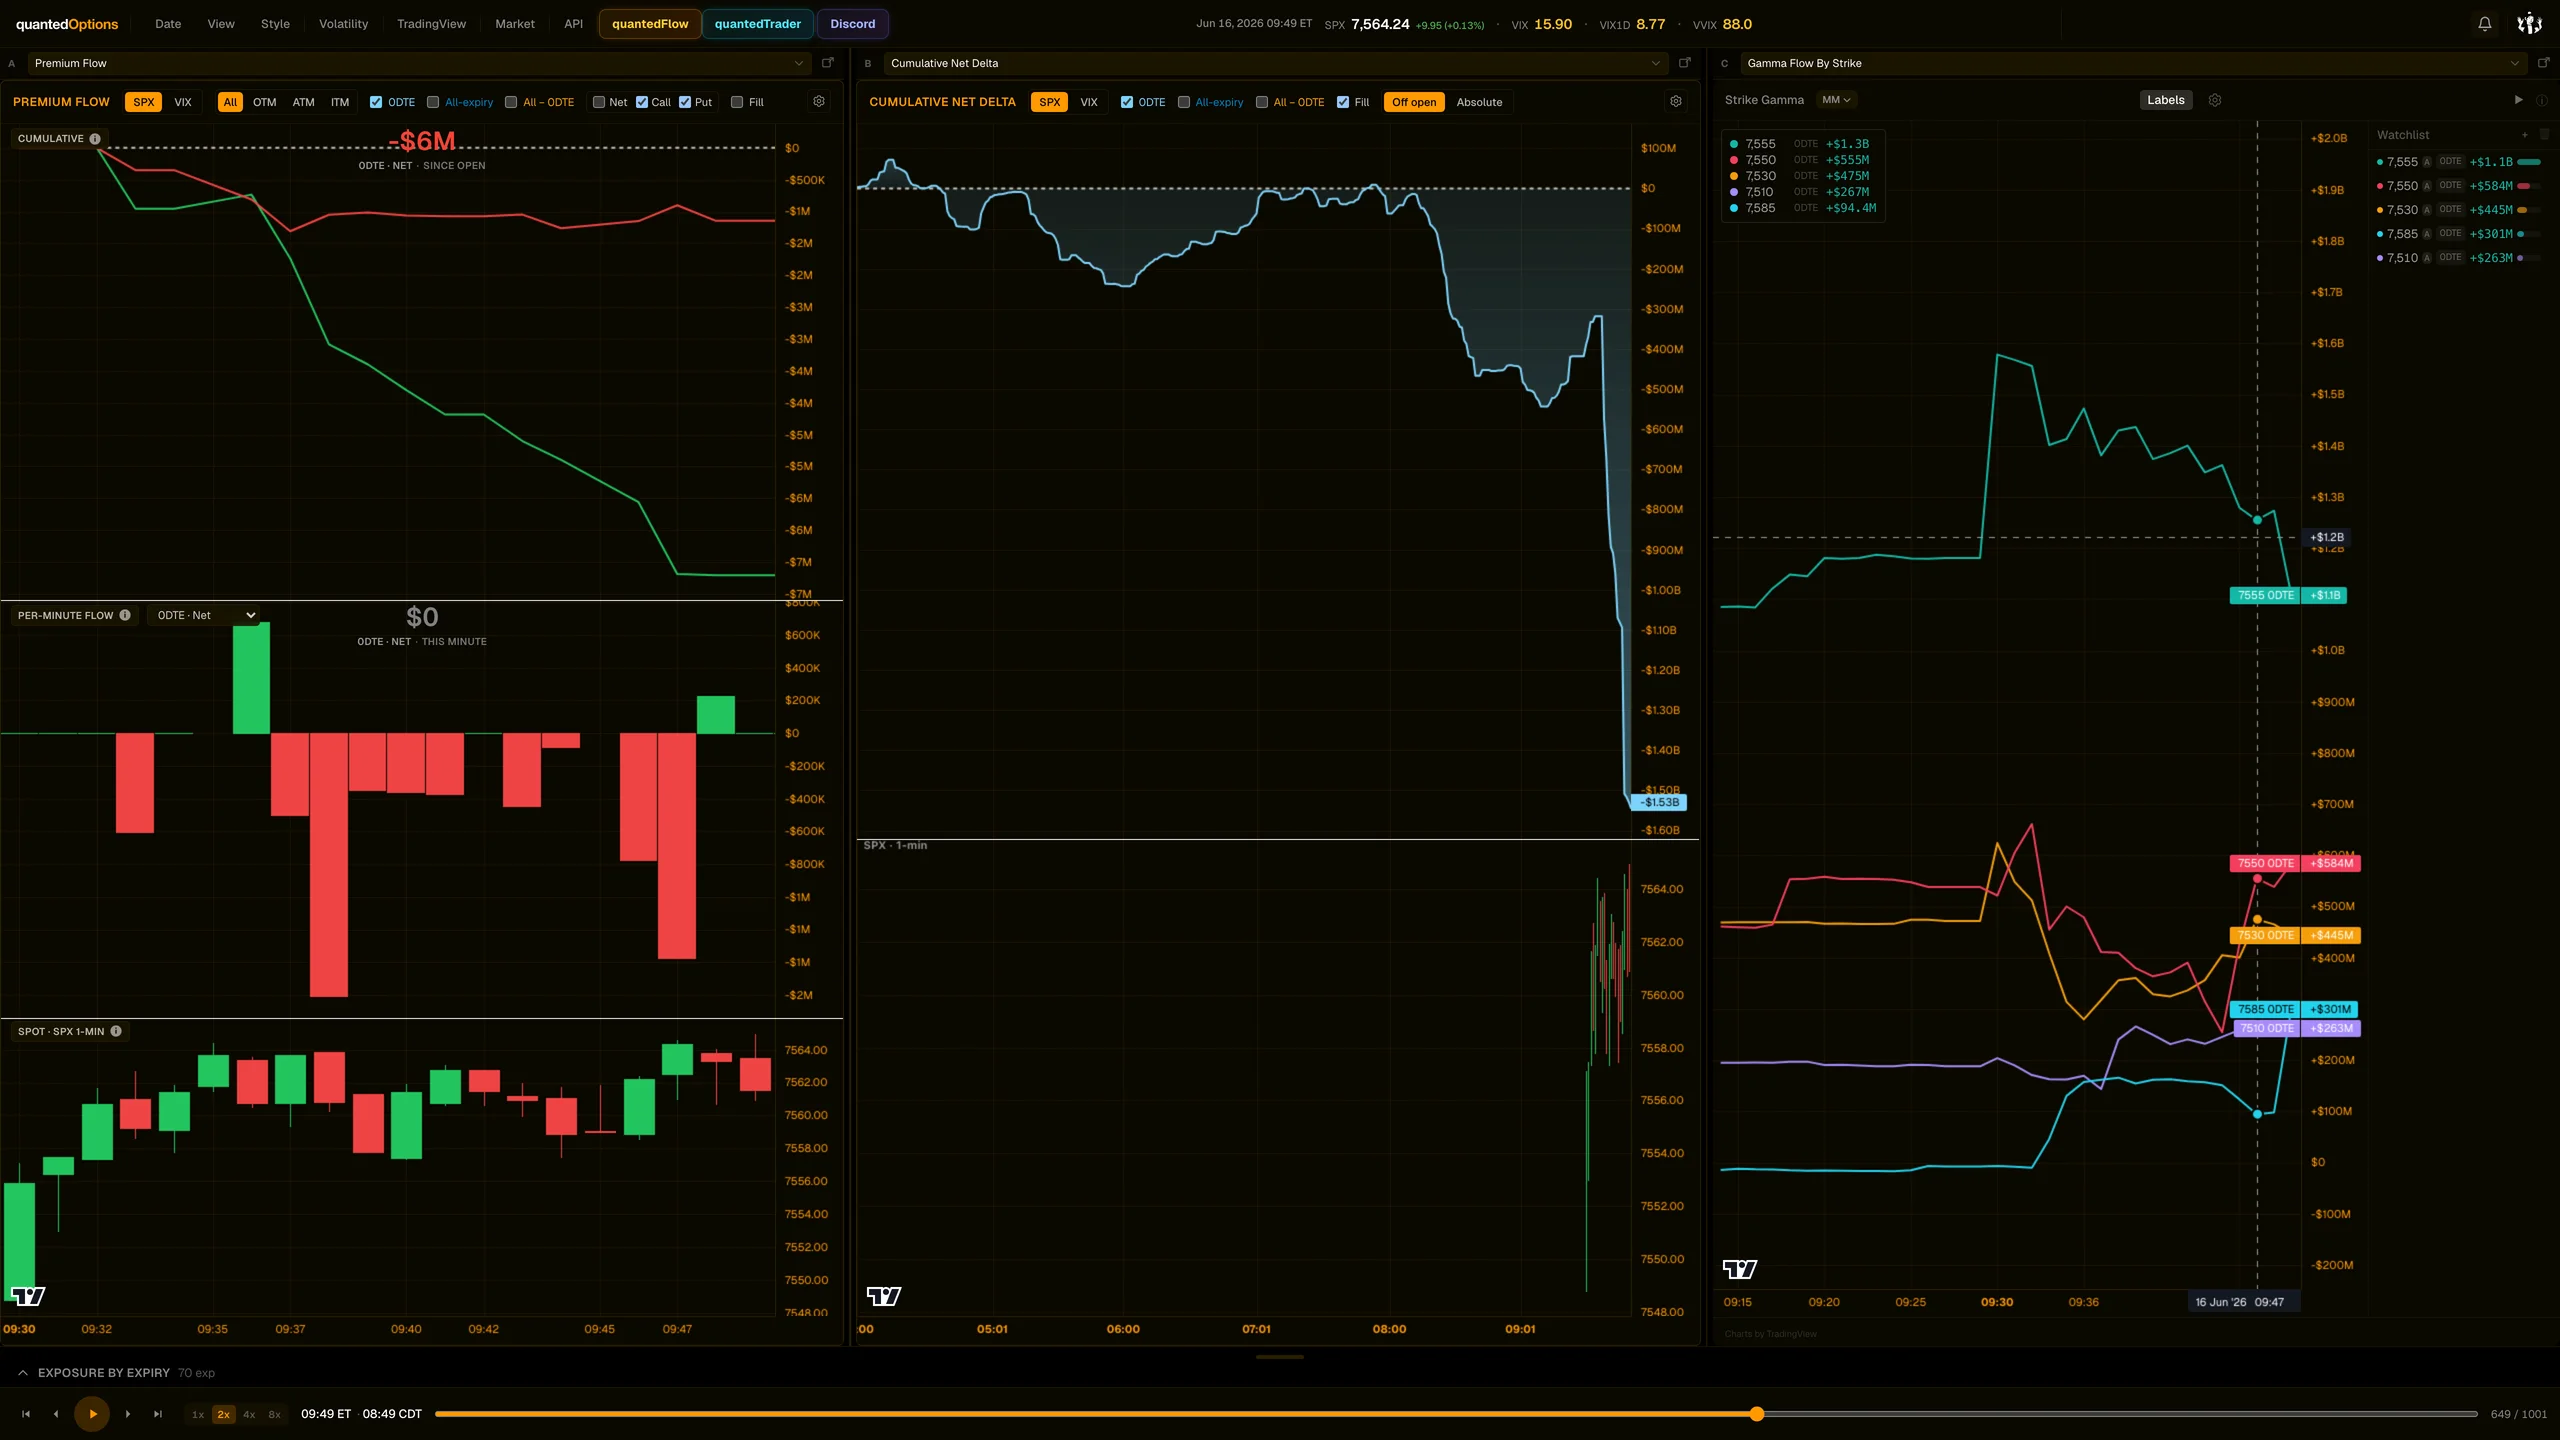Open the Discord link
This screenshot has width=2560, height=1440.
[x=853, y=24]
